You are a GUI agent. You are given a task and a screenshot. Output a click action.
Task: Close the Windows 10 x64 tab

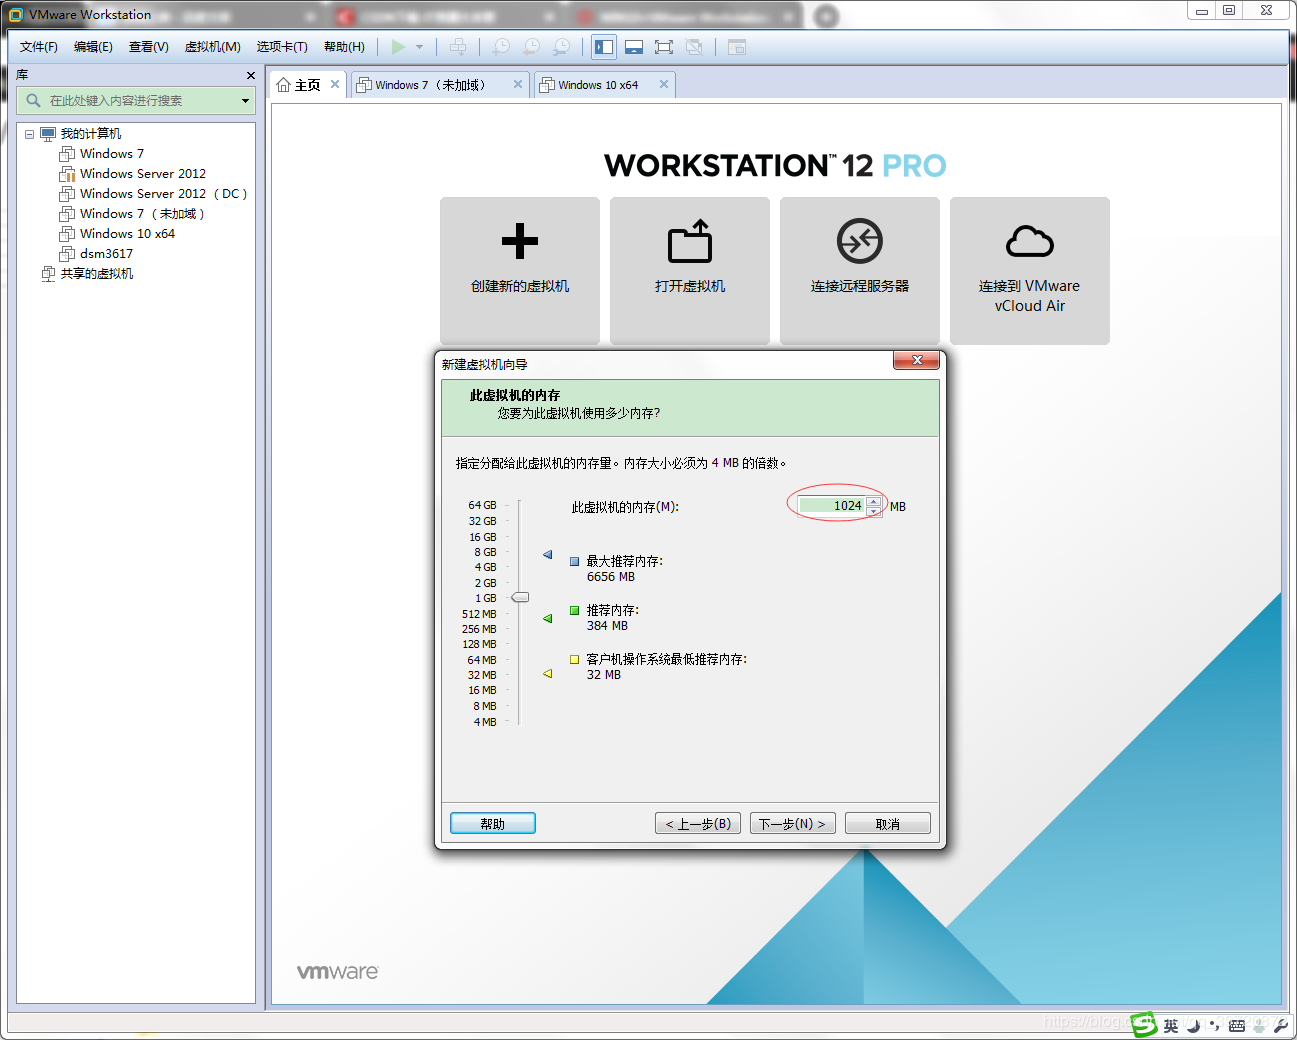click(x=664, y=84)
